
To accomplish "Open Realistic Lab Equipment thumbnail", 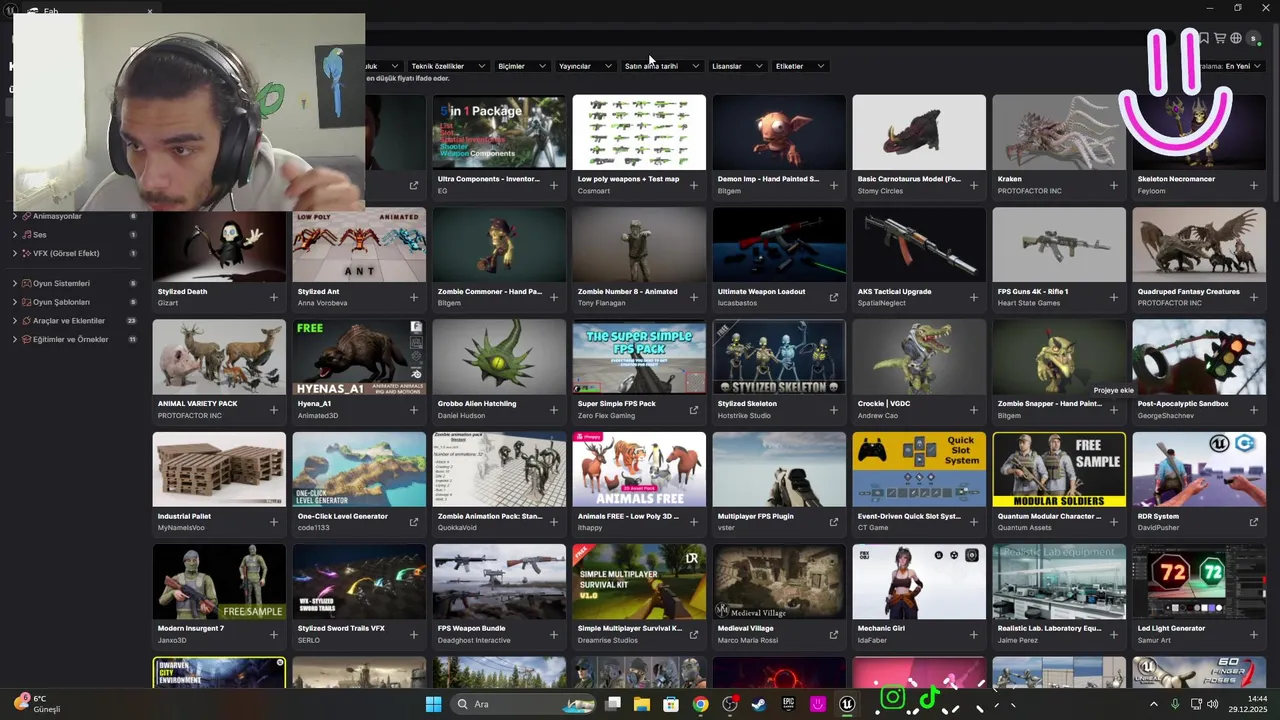I will click(x=1059, y=581).
